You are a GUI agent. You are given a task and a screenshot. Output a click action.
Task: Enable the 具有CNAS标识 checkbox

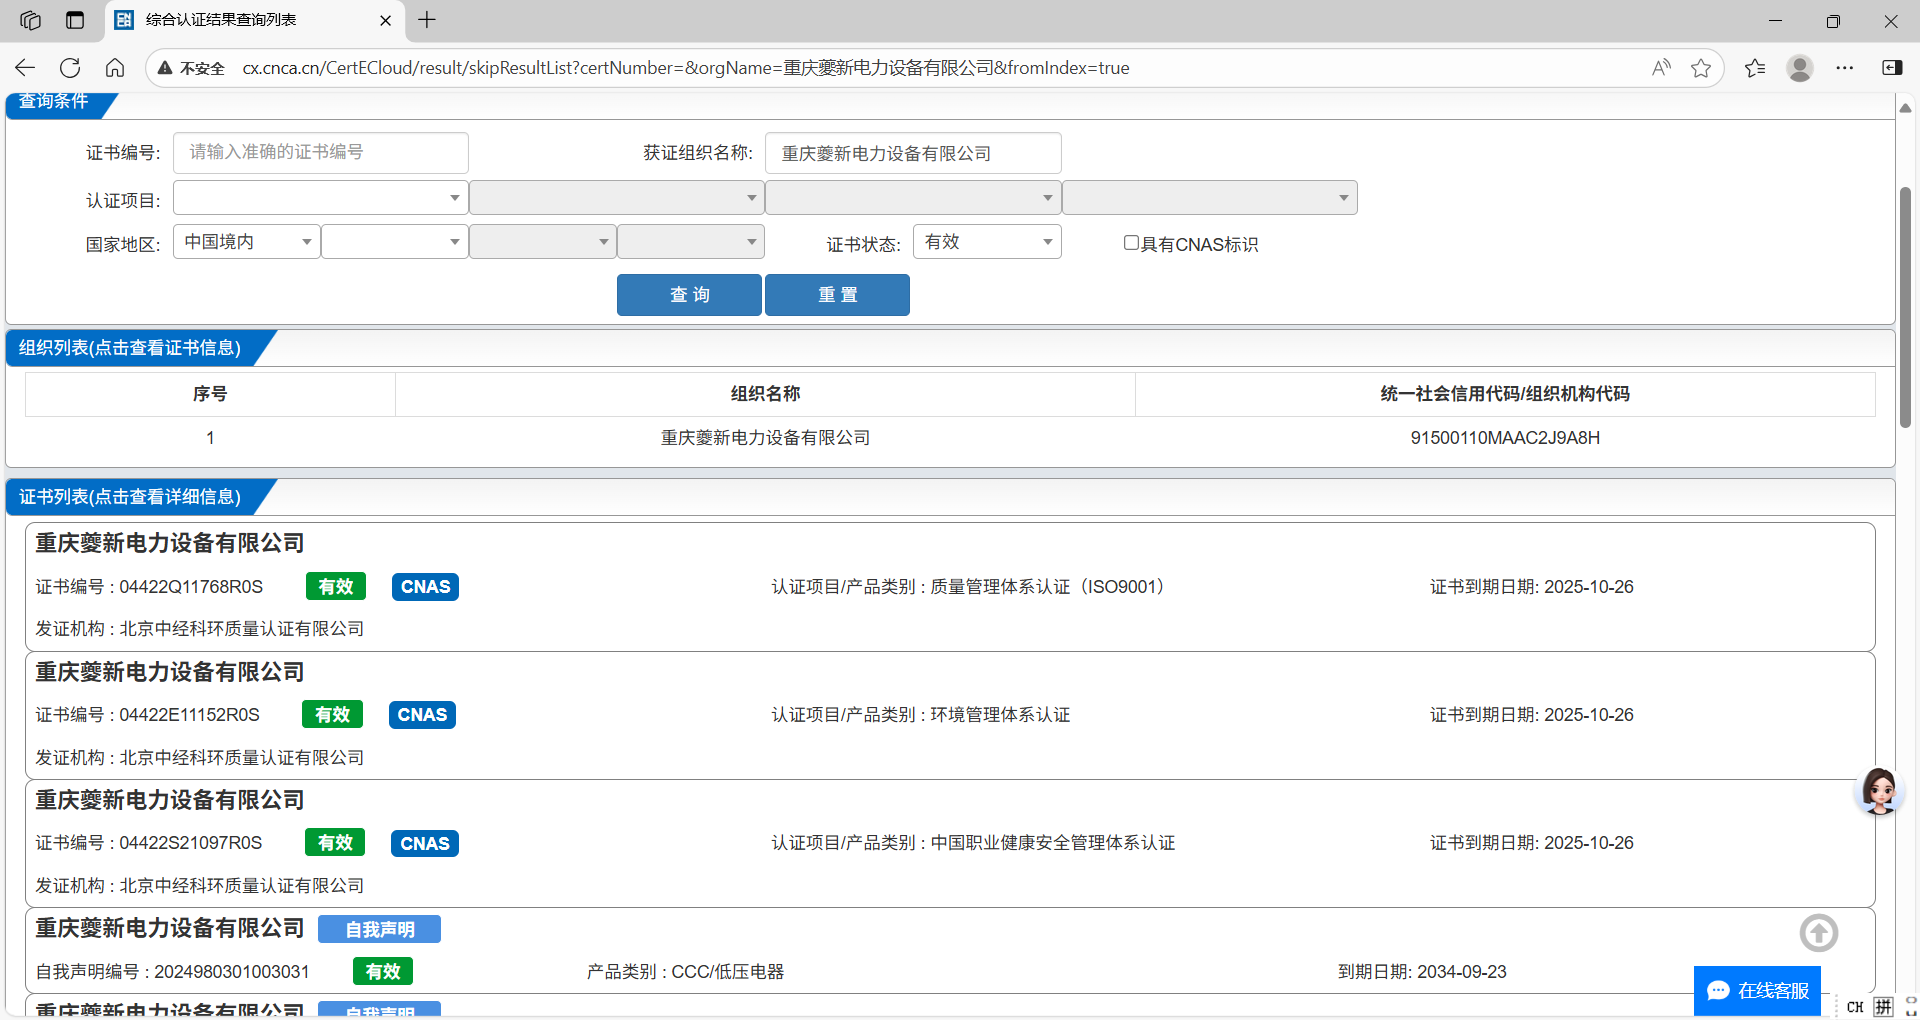(1131, 243)
